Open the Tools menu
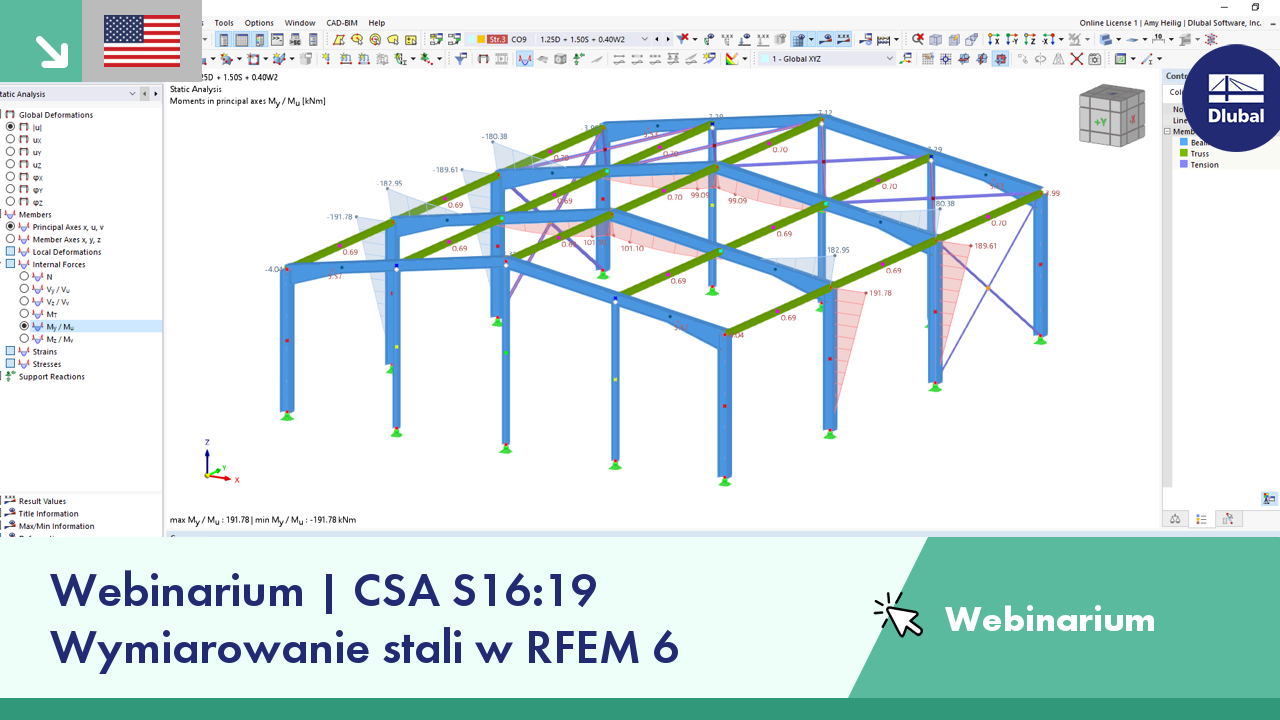This screenshot has width=1280, height=720. [224, 23]
